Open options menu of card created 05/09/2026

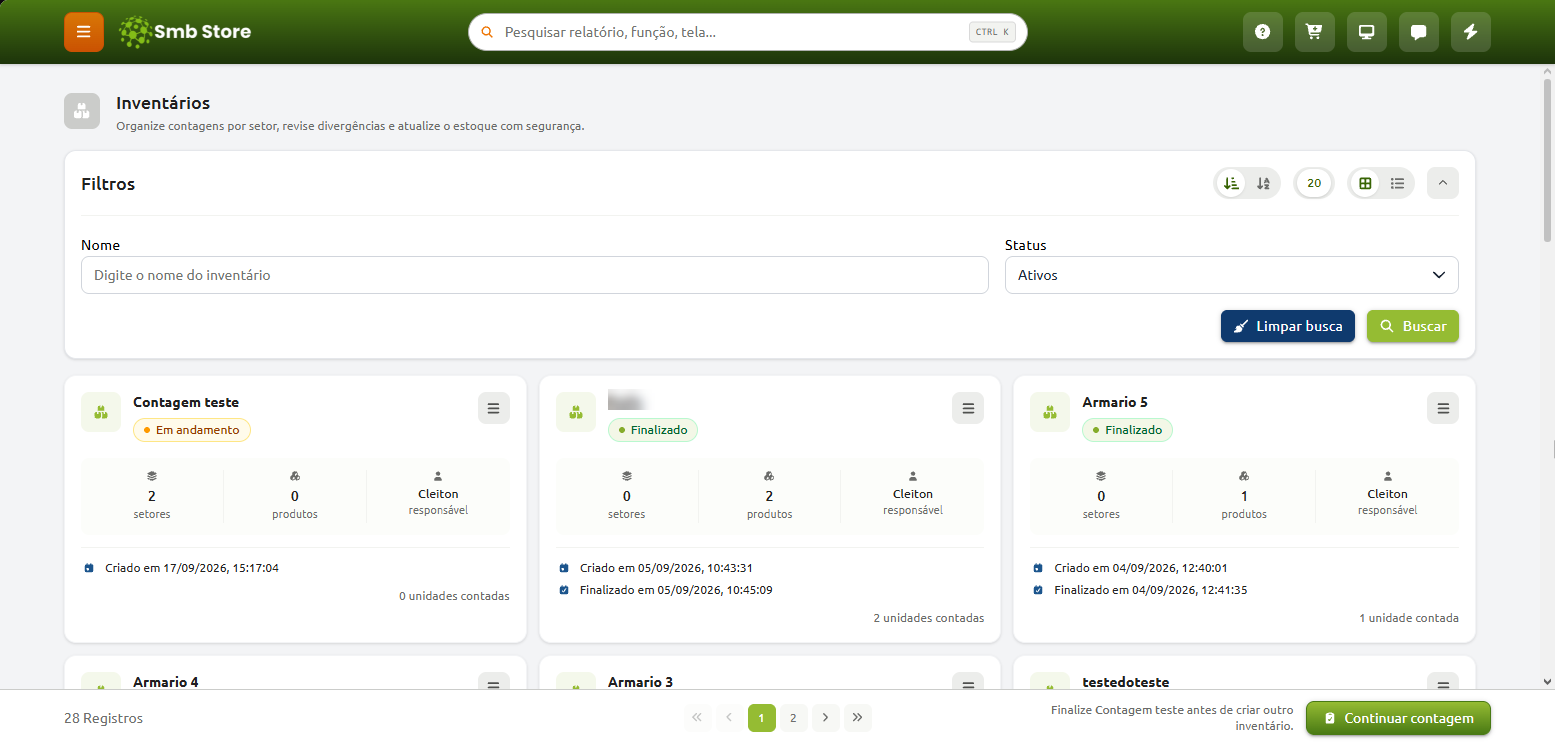pos(968,408)
